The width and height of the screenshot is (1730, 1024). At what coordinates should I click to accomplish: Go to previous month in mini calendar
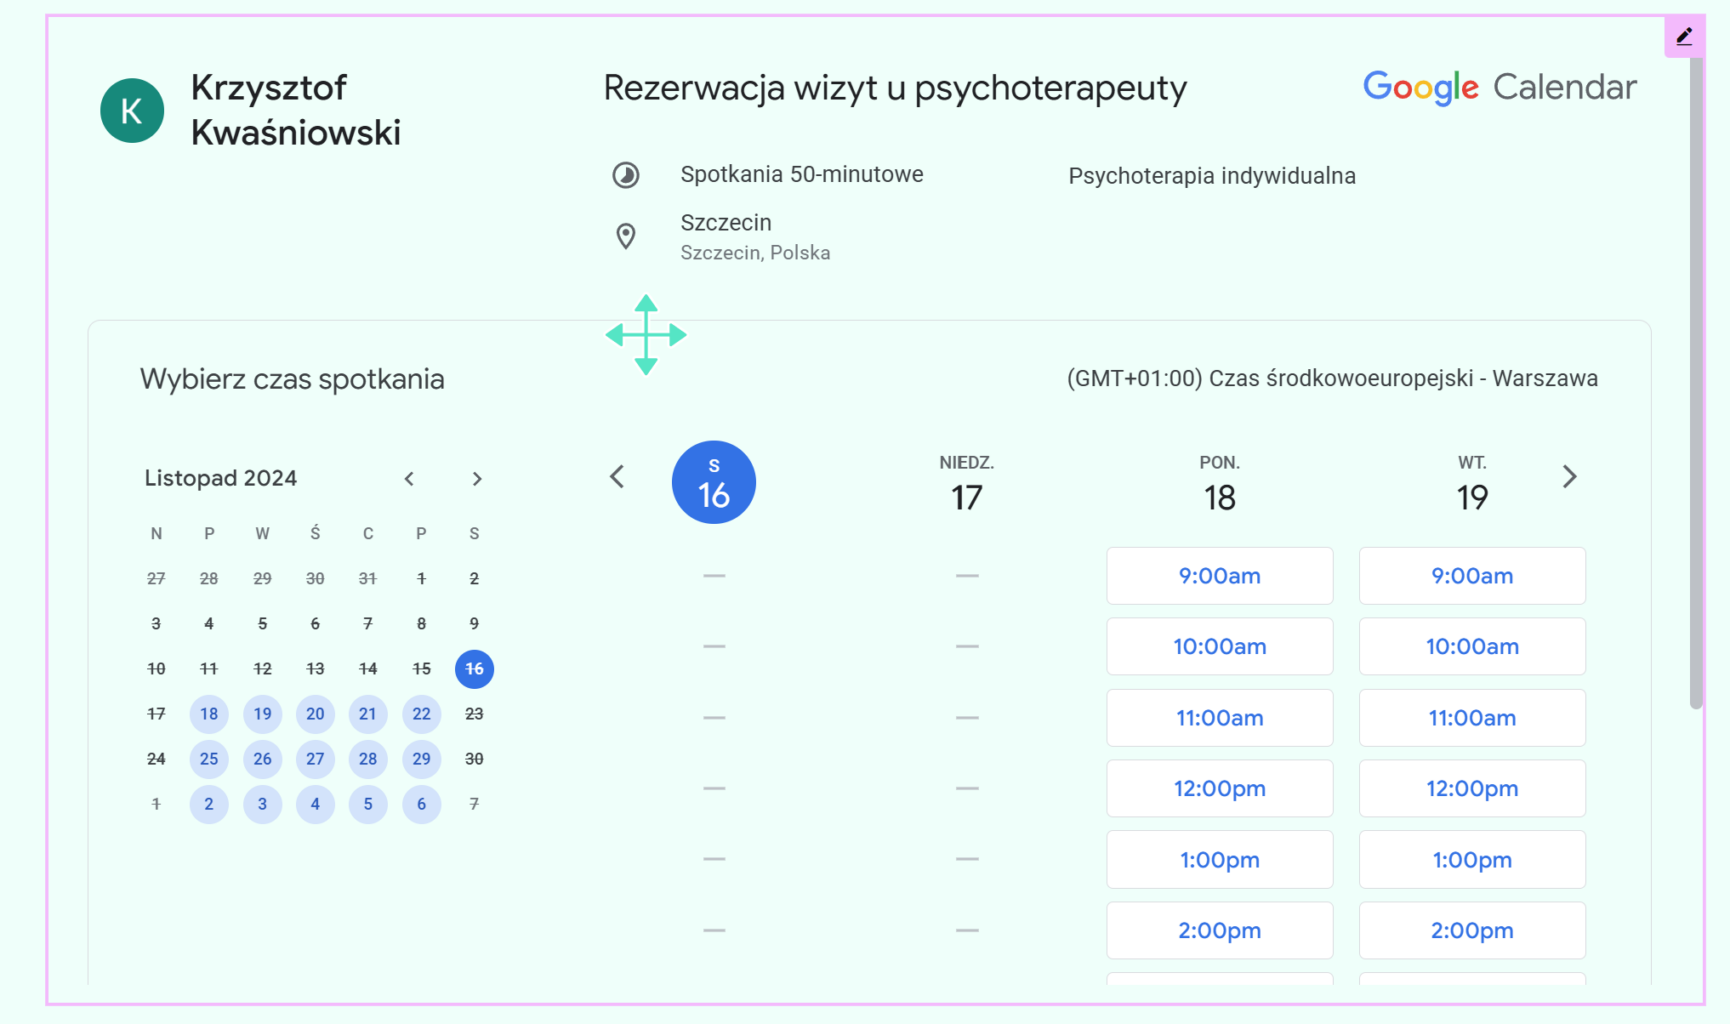pyautogui.click(x=409, y=479)
